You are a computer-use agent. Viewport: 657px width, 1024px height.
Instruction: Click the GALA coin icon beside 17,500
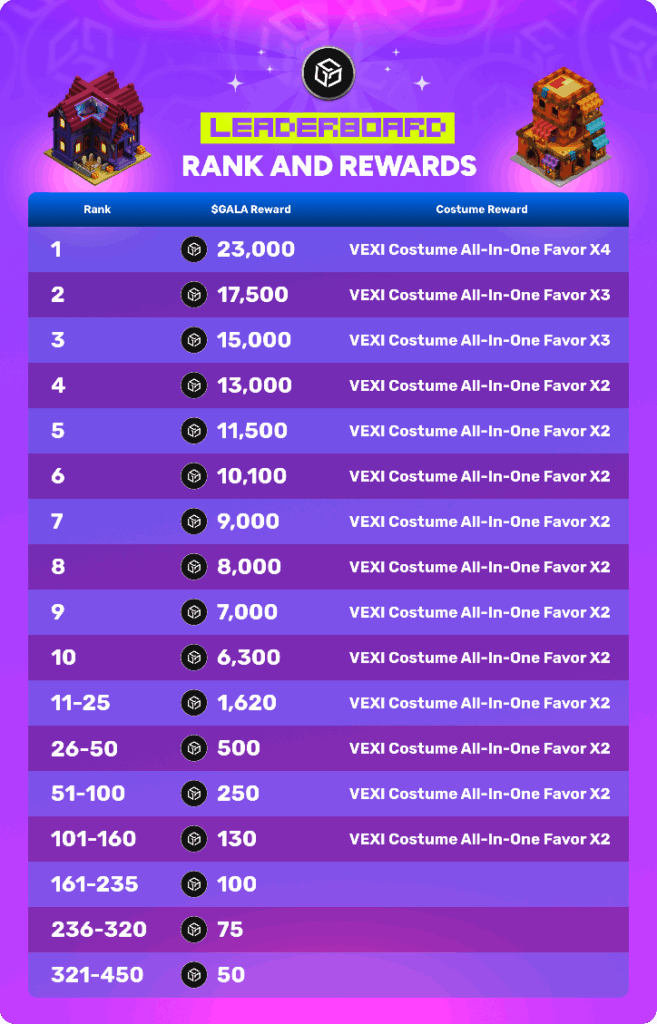coord(194,295)
